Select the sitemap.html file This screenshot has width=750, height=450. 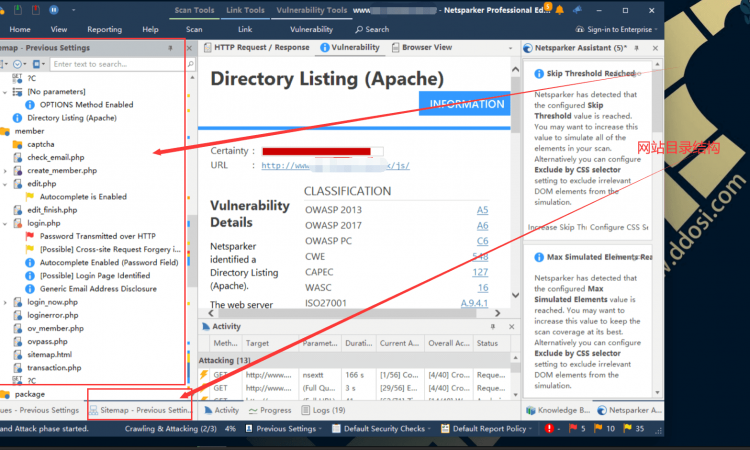tap(49, 354)
